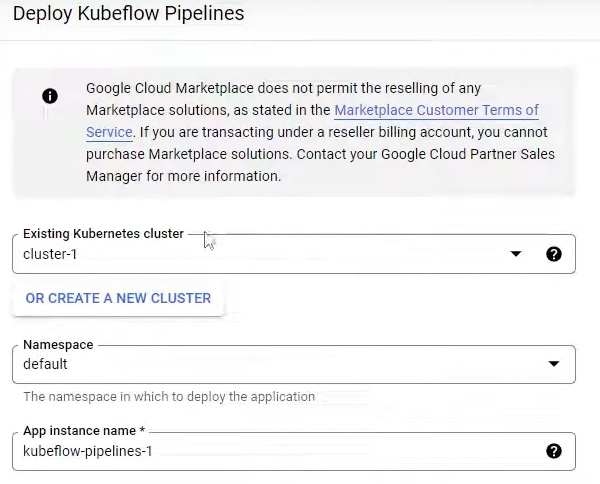Click the Deploy Kubeflow Pipelines heading
600x484 pixels.
point(128,14)
